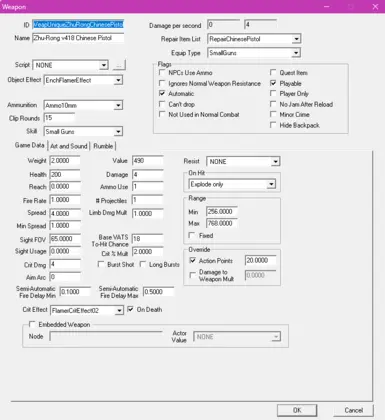Click the Sight Usage field
The width and height of the screenshot is (385, 420).
click(x=65, y=251)
